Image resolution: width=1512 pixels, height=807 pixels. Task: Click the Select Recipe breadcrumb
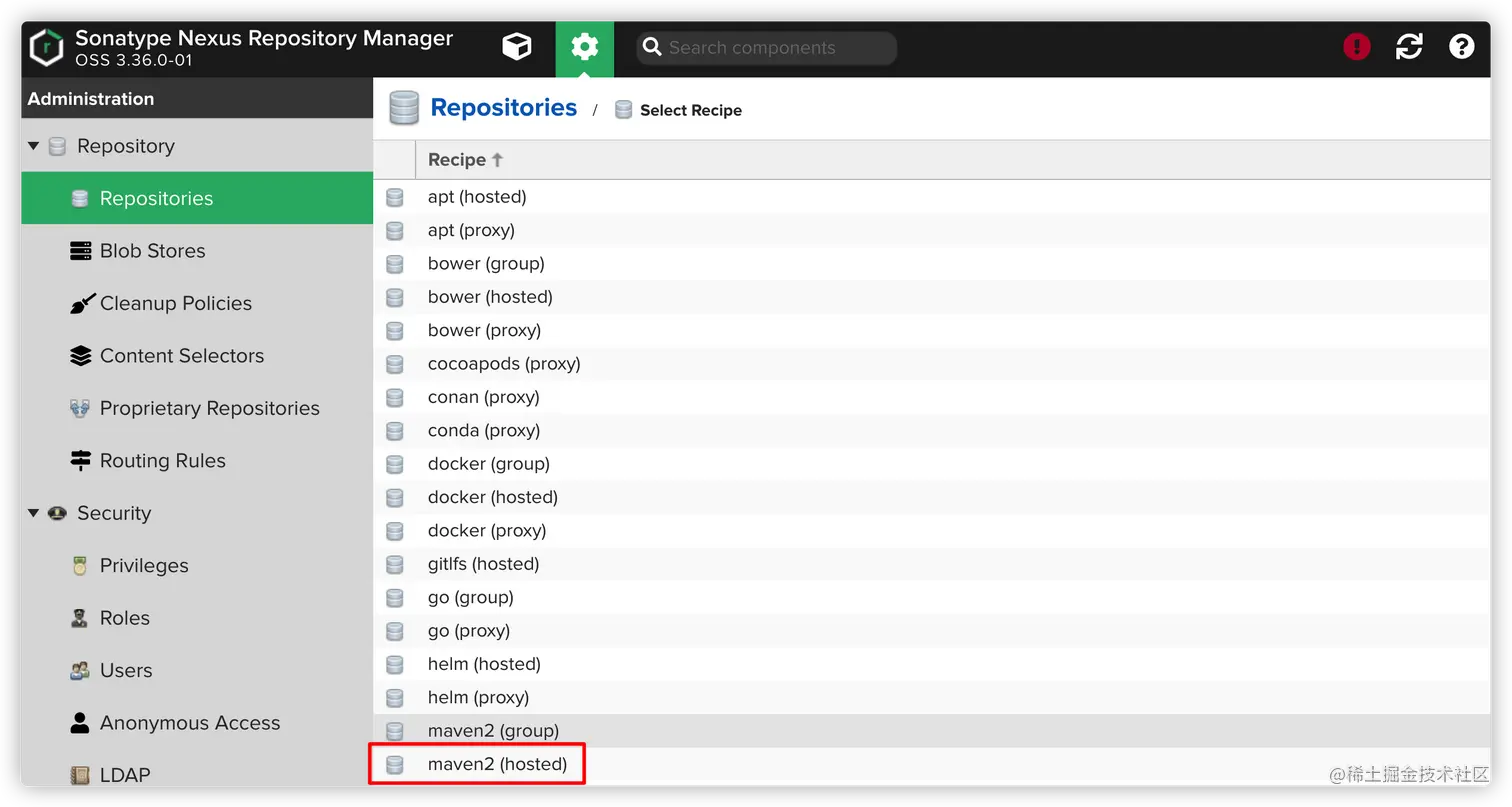tap(690, 110)
